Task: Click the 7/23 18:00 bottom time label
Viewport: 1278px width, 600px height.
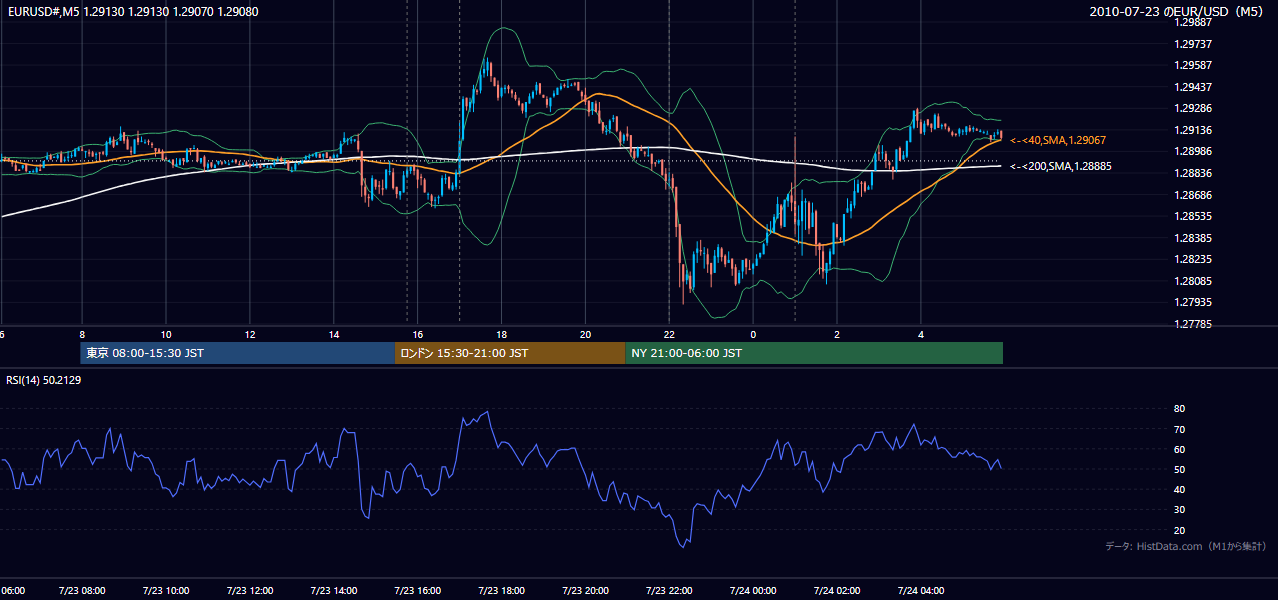Action: pyautogui.click(x=502, y=591)
